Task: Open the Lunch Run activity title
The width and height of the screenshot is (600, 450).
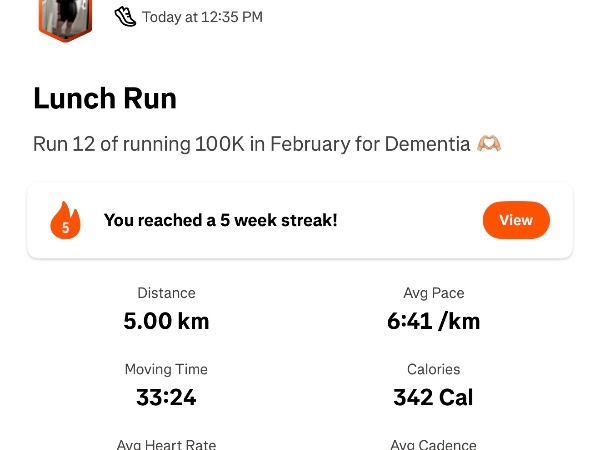Action: click(x=105, y=99)
